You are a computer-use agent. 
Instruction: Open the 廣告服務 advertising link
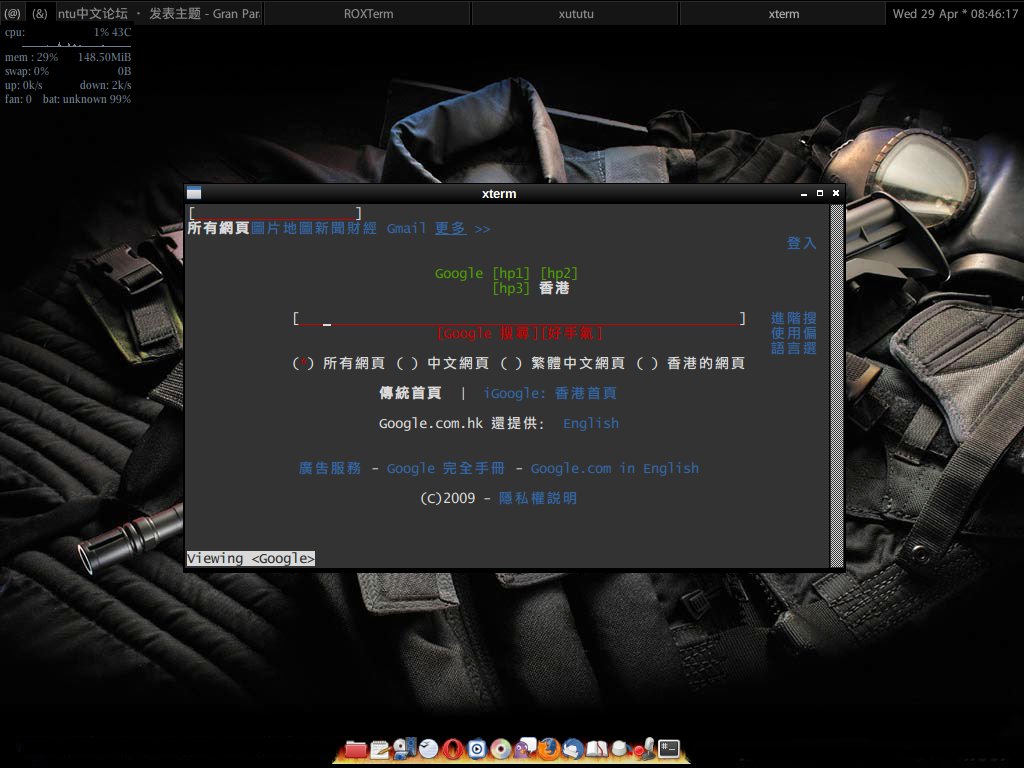click(x=330, y=468)
